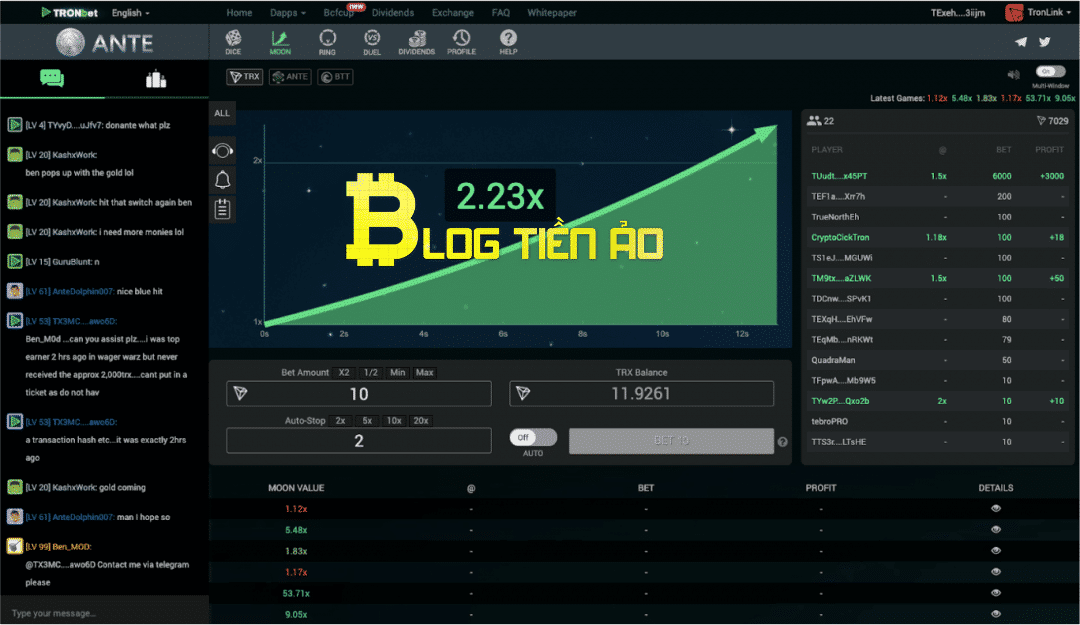This screenshot has height=625, width=1080.
Task: Click player TrueNorthEh in the list
Action: pyautogui.click(x=835, y=216)
